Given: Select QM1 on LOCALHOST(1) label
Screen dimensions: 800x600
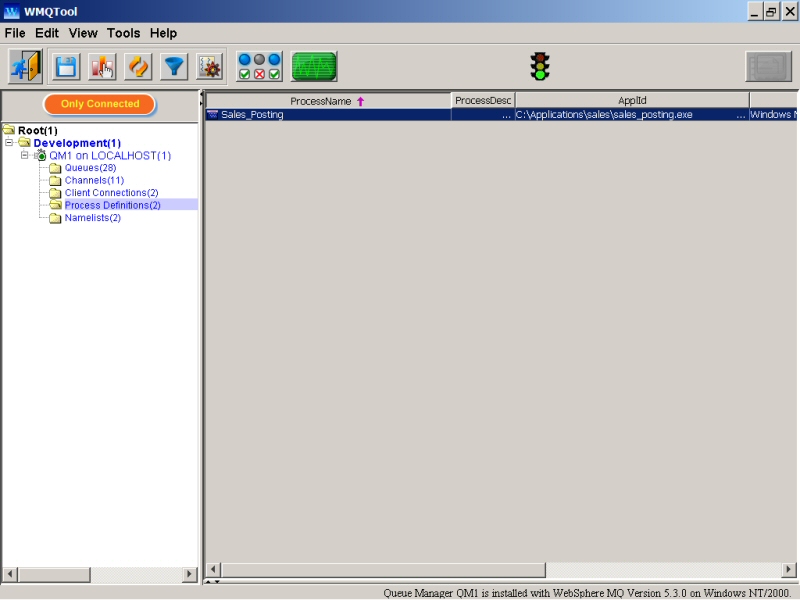Looking at the screenshot, I should (x=110, y=156).
